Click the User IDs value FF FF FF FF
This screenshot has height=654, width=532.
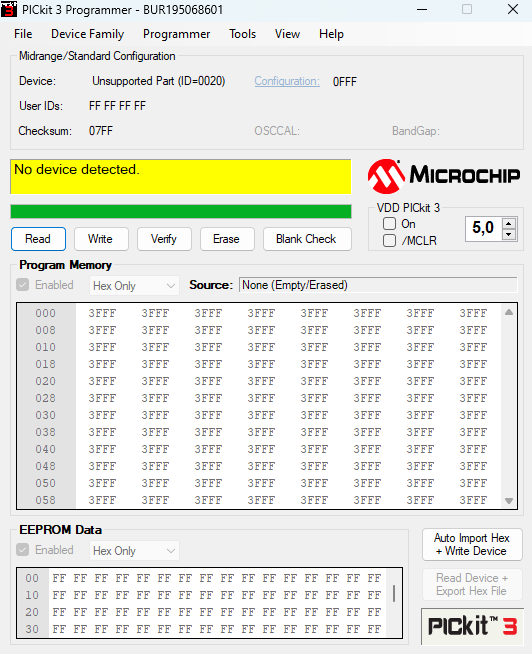coord(117,106)
